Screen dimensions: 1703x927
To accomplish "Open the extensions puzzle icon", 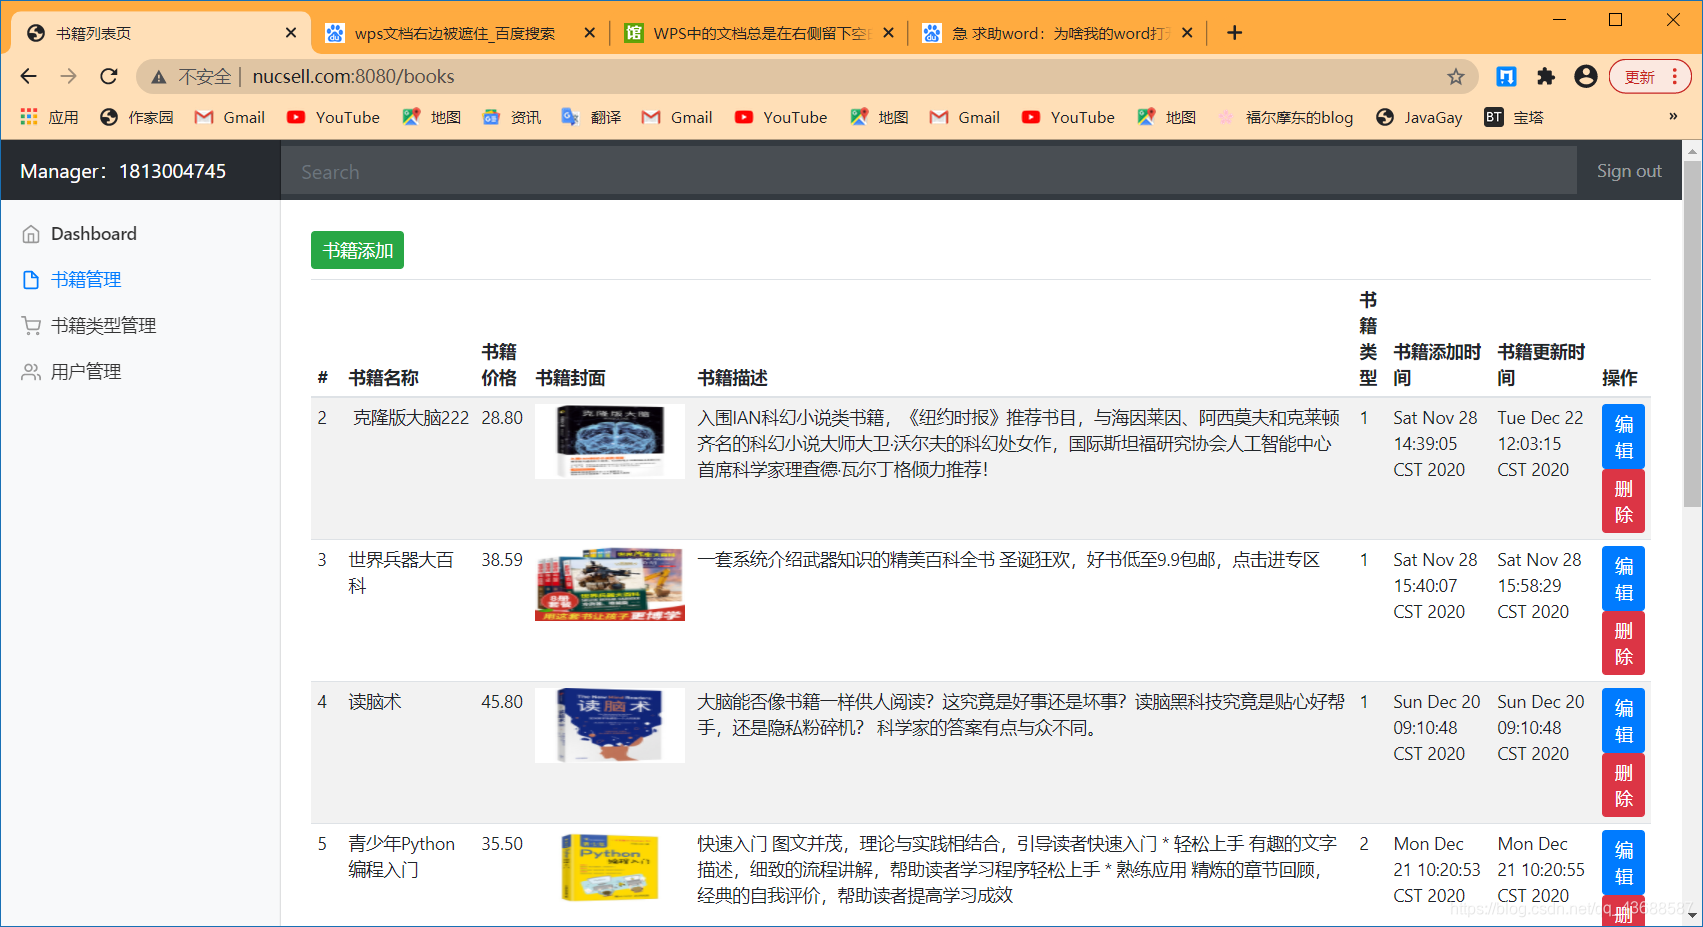I will (x=1546, y=77).
